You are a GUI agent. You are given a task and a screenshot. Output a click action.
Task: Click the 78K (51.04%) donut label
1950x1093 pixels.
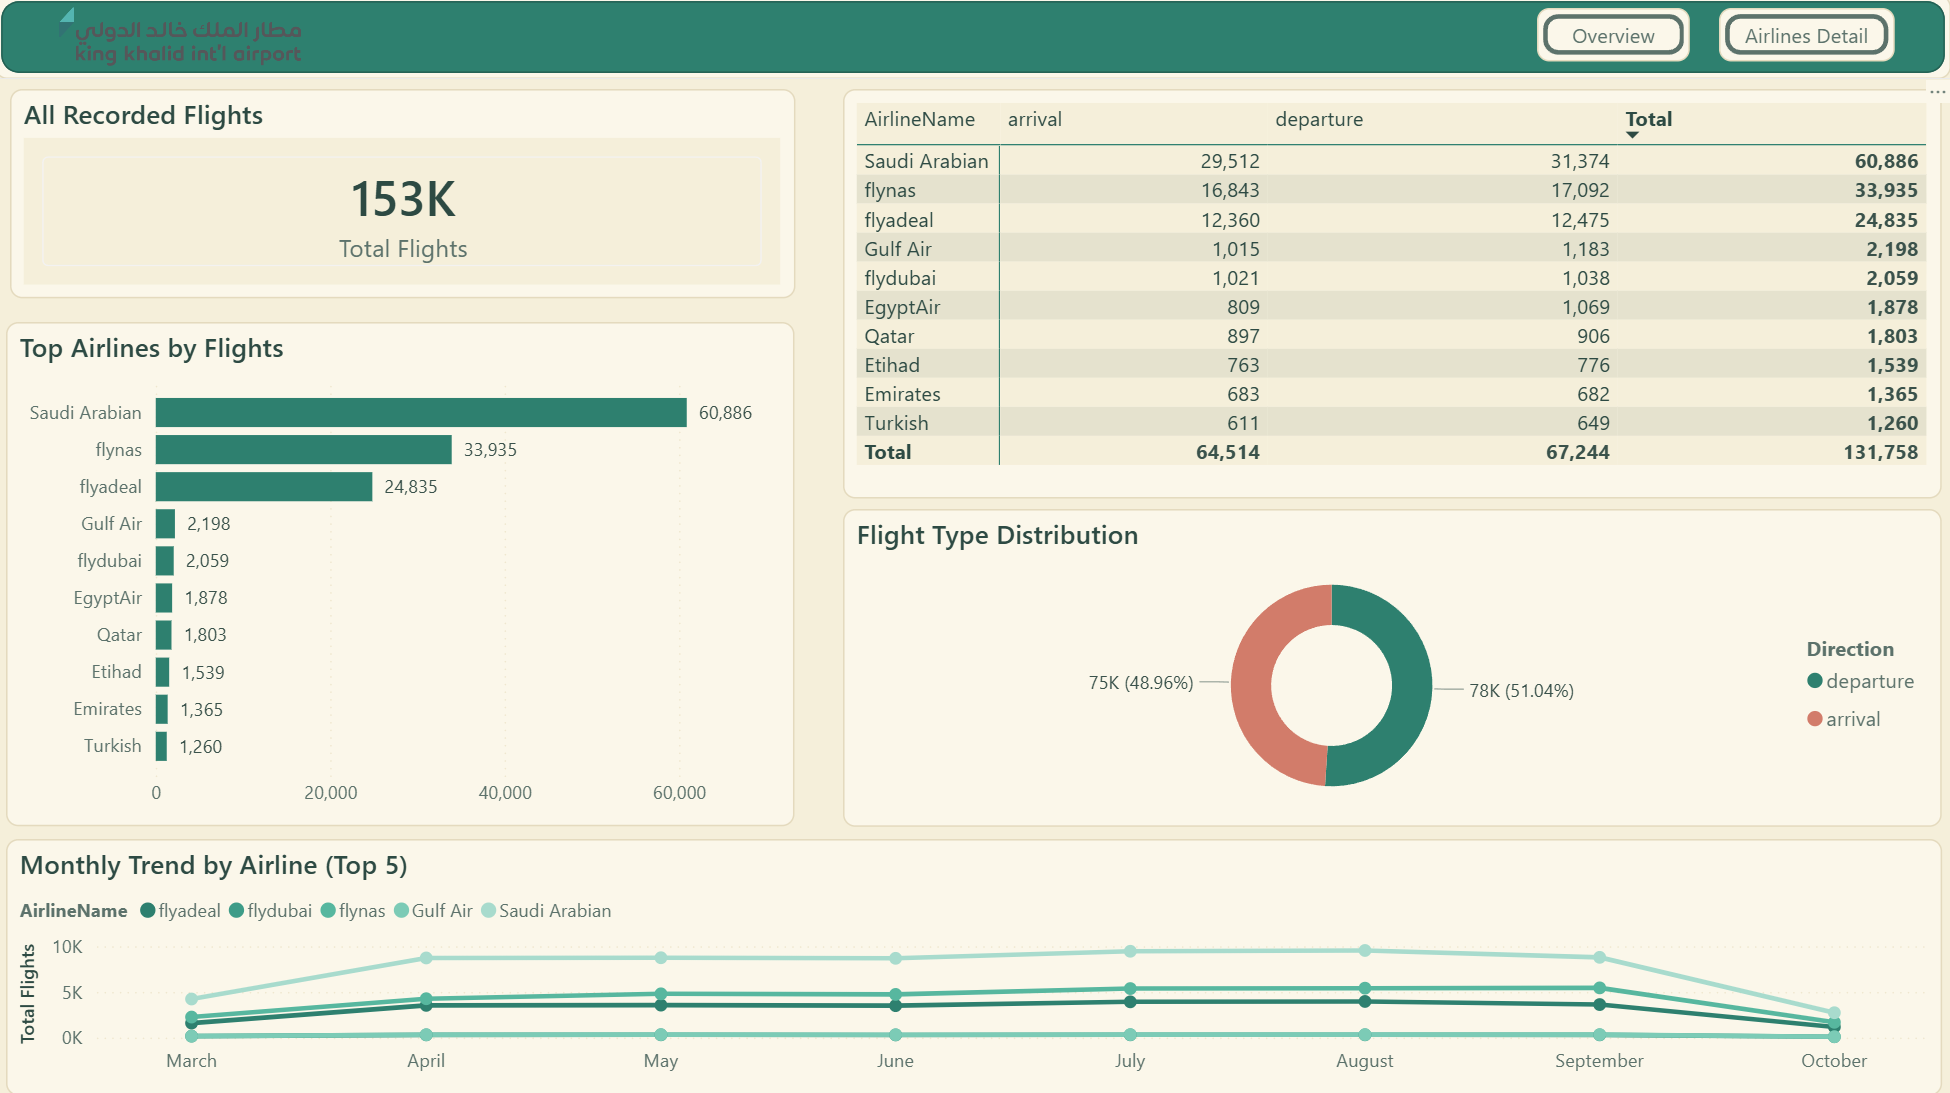click(x=1520, y=690)
